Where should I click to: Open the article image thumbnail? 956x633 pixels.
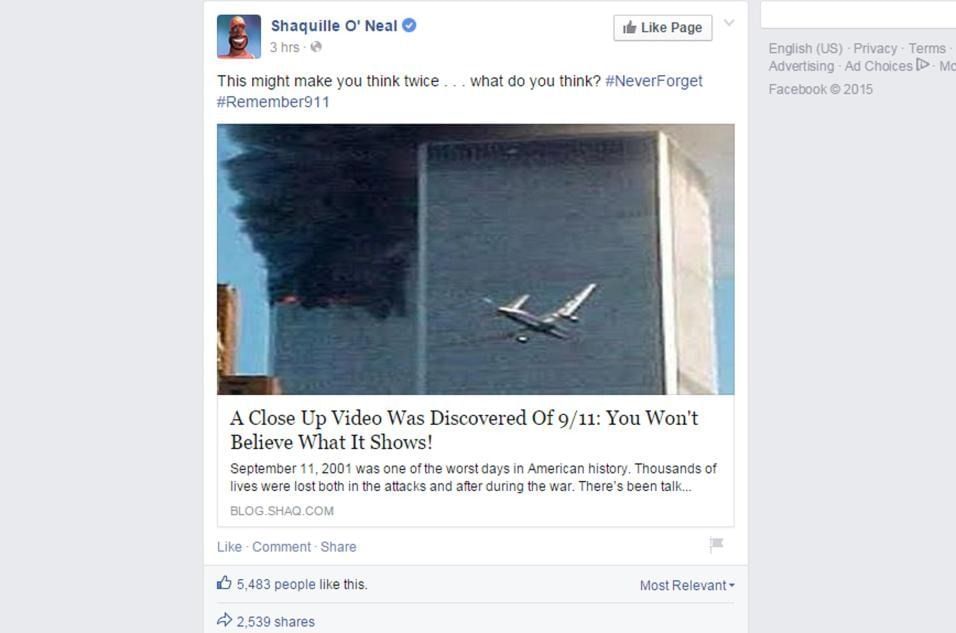click(476, 259)
